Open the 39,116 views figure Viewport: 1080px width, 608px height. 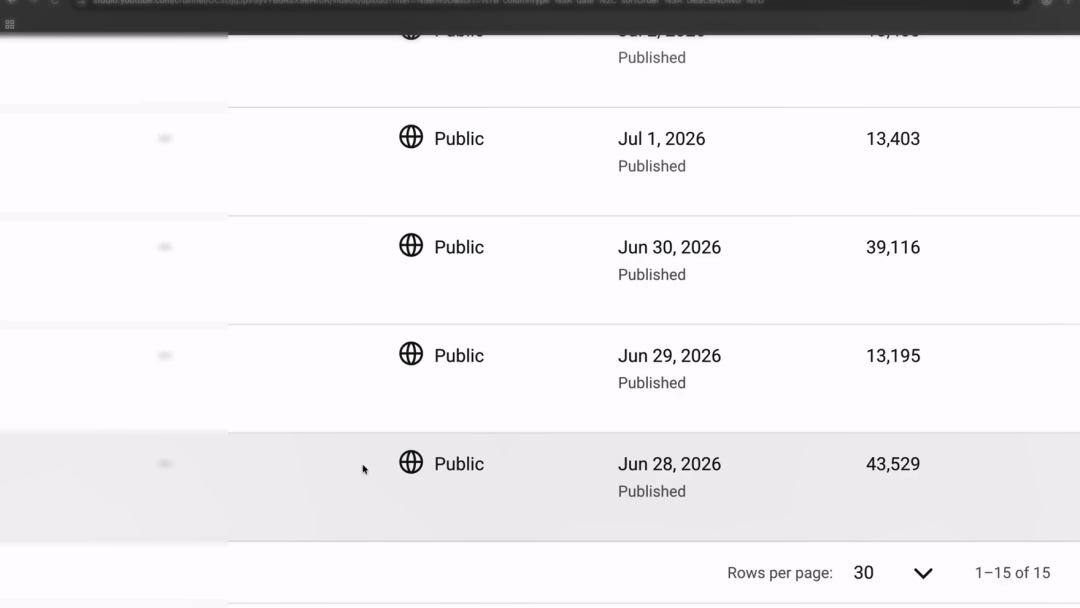click(893, 247)
